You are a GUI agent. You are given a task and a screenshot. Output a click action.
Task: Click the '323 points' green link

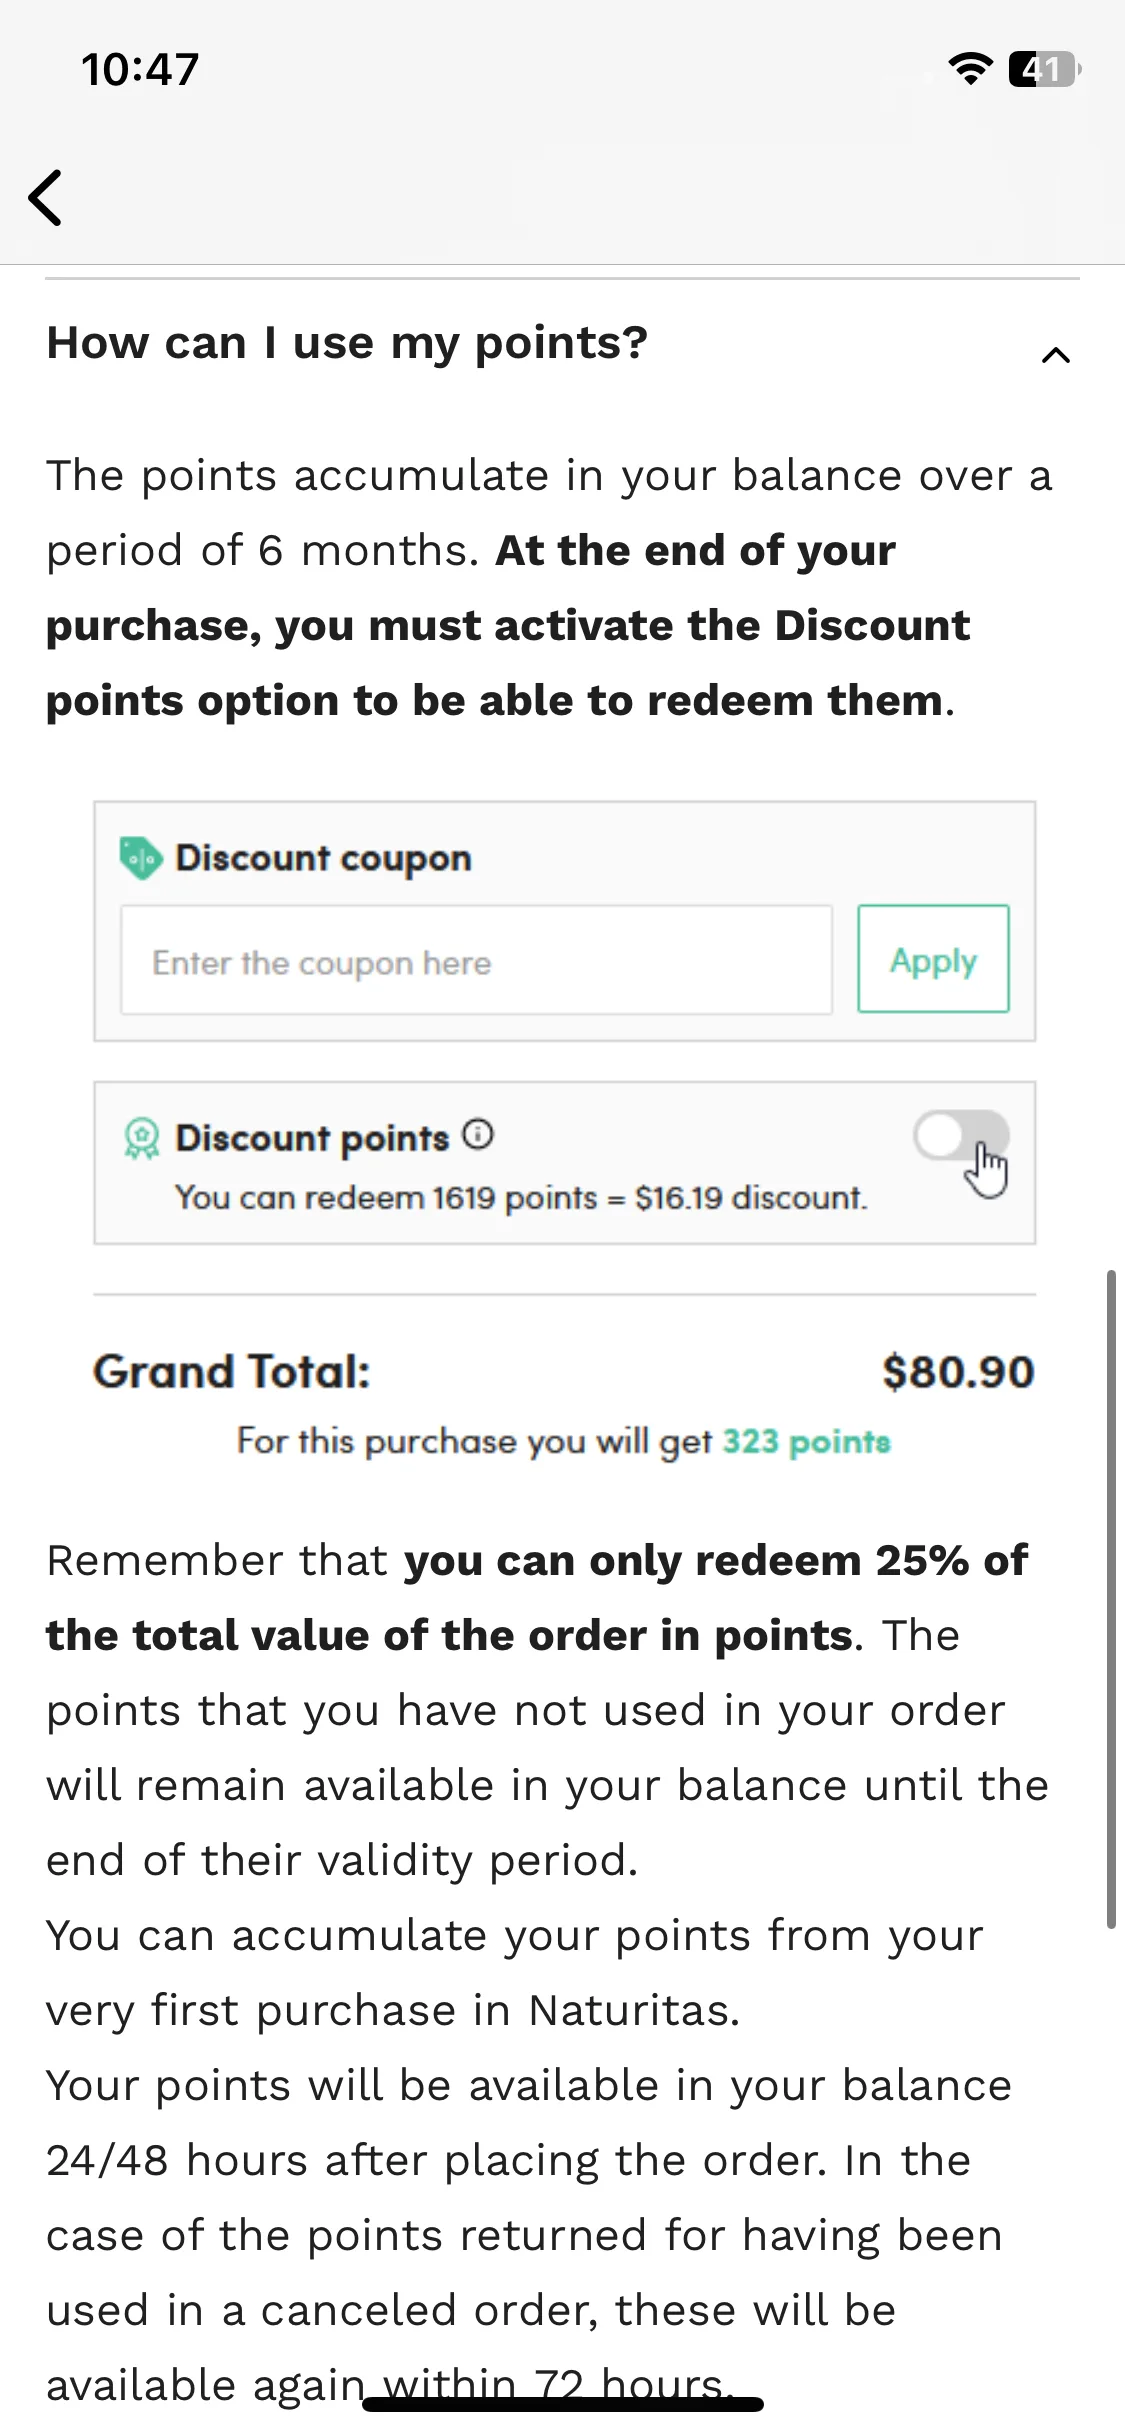[806, 1441]
